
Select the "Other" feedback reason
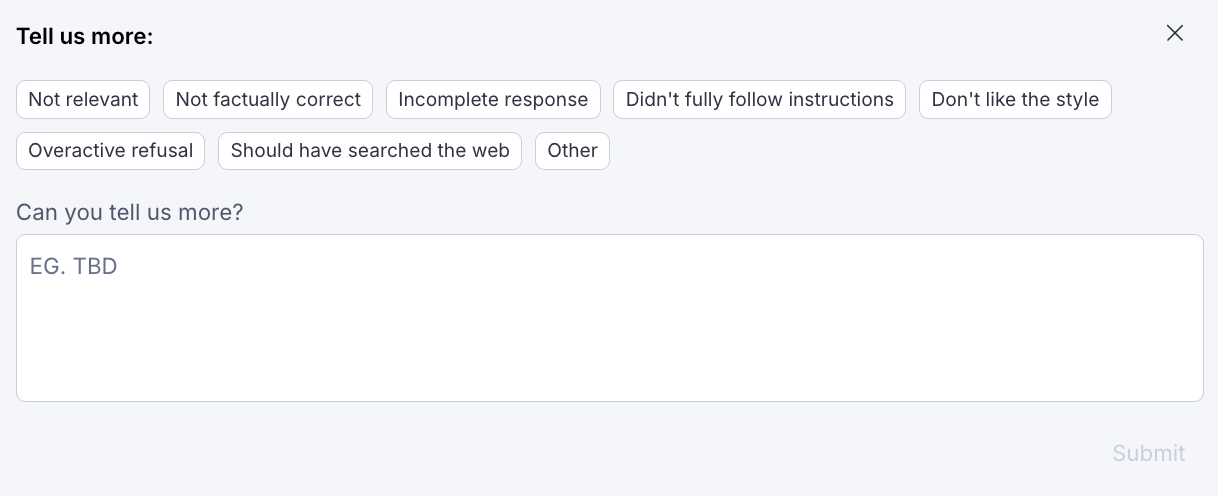point(572,151)
